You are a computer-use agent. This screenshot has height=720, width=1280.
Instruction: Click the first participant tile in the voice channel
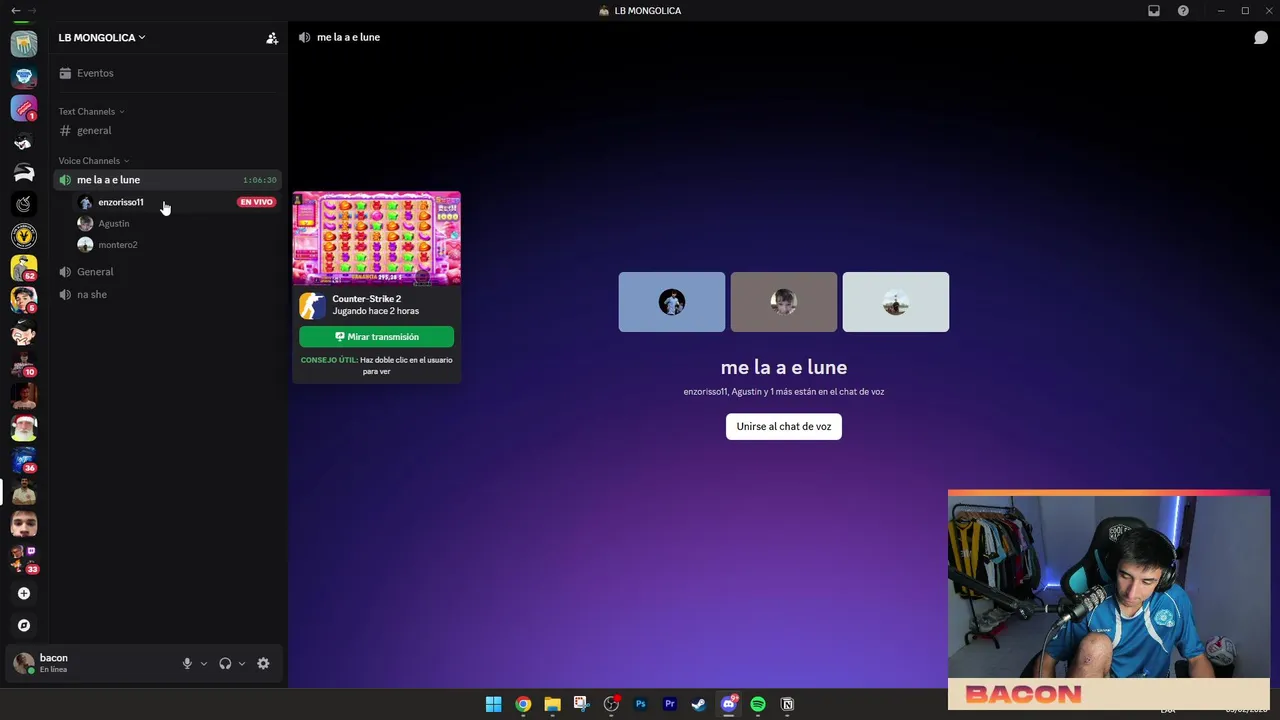672,302
